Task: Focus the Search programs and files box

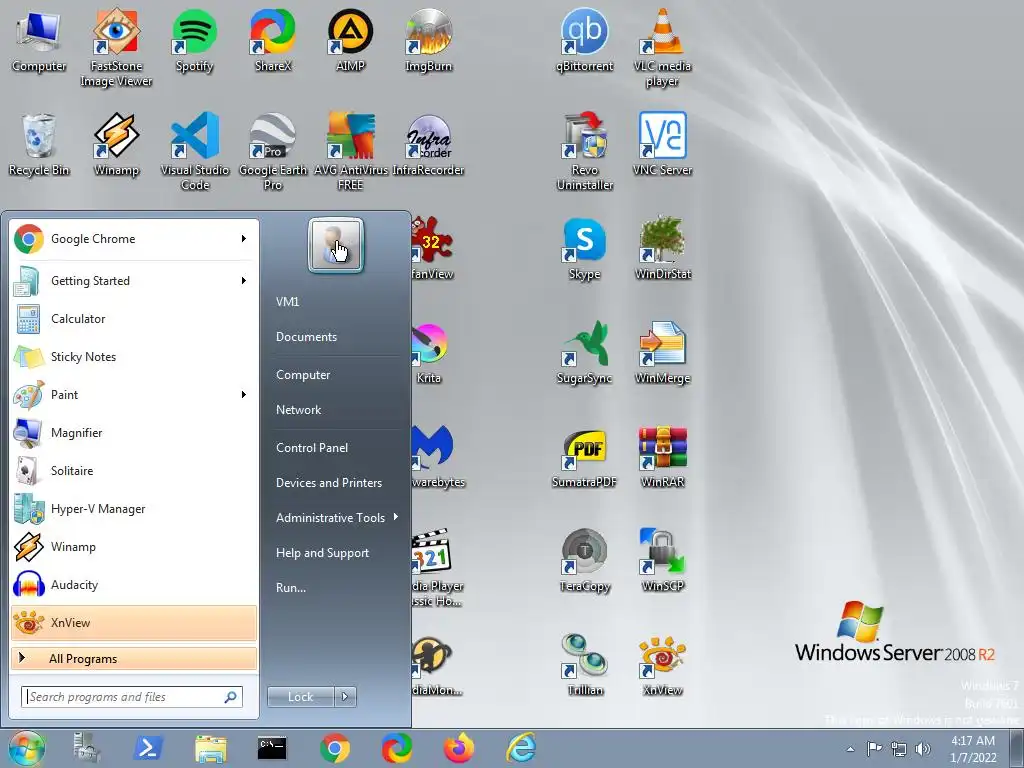Action: [x=132, y=697]
